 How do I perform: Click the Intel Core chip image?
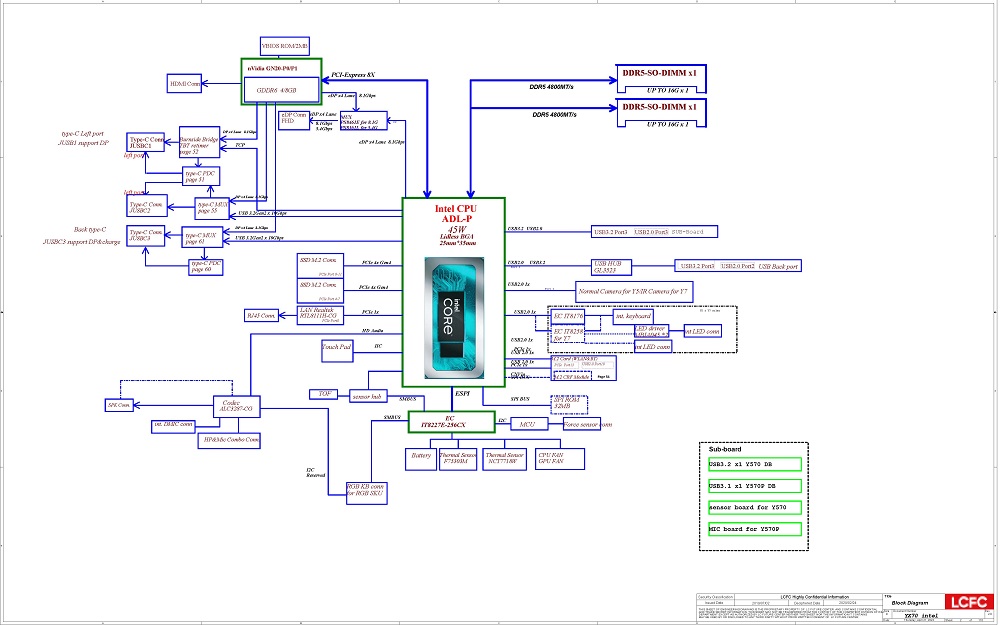click(x=454, y=318)
